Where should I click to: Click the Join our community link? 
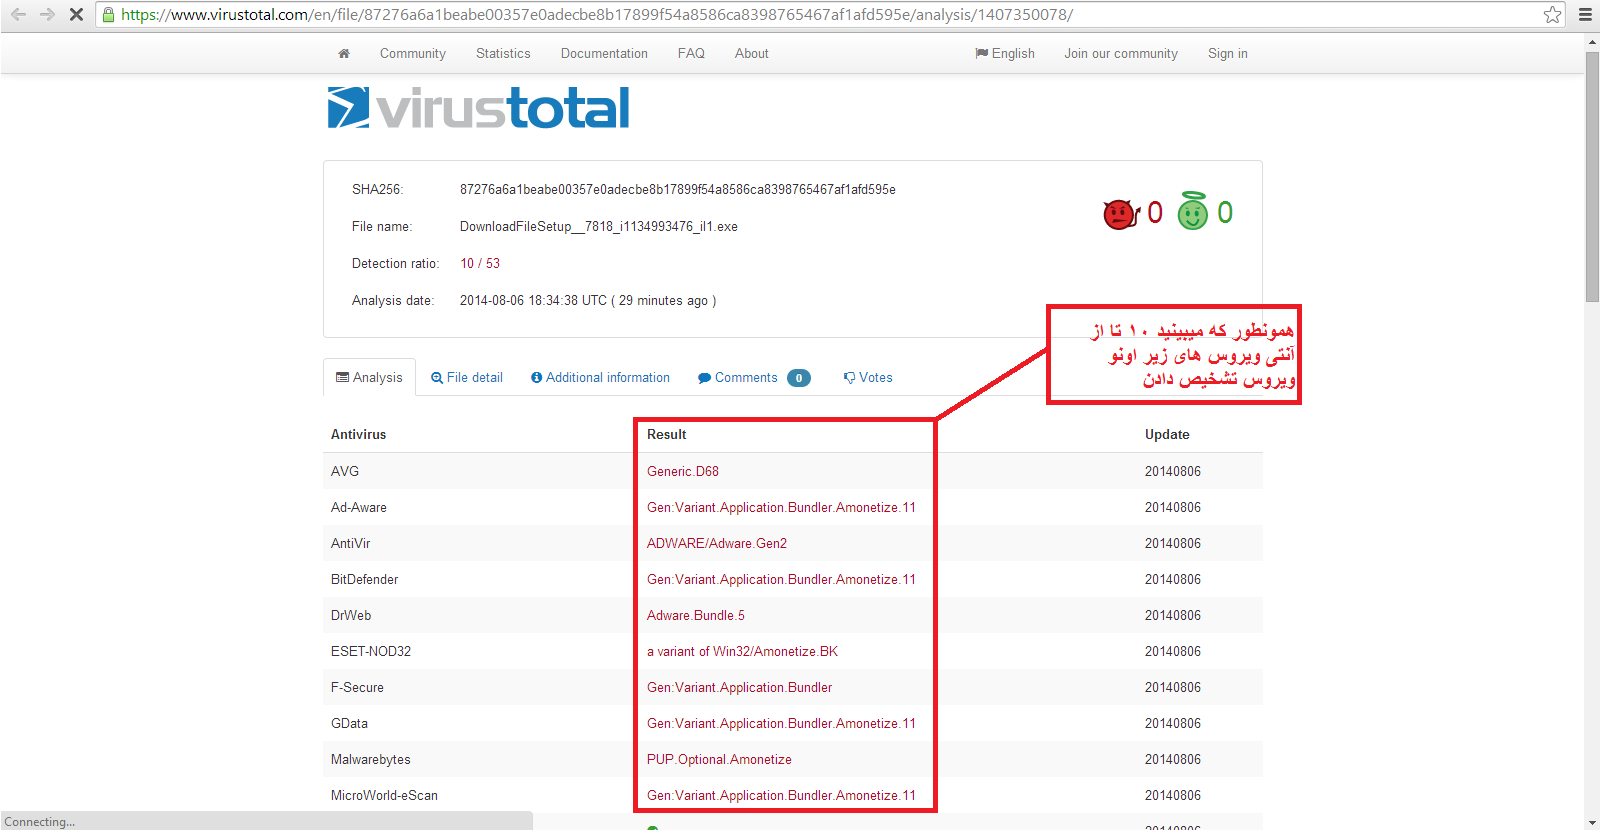click(x=1120, y=54)
